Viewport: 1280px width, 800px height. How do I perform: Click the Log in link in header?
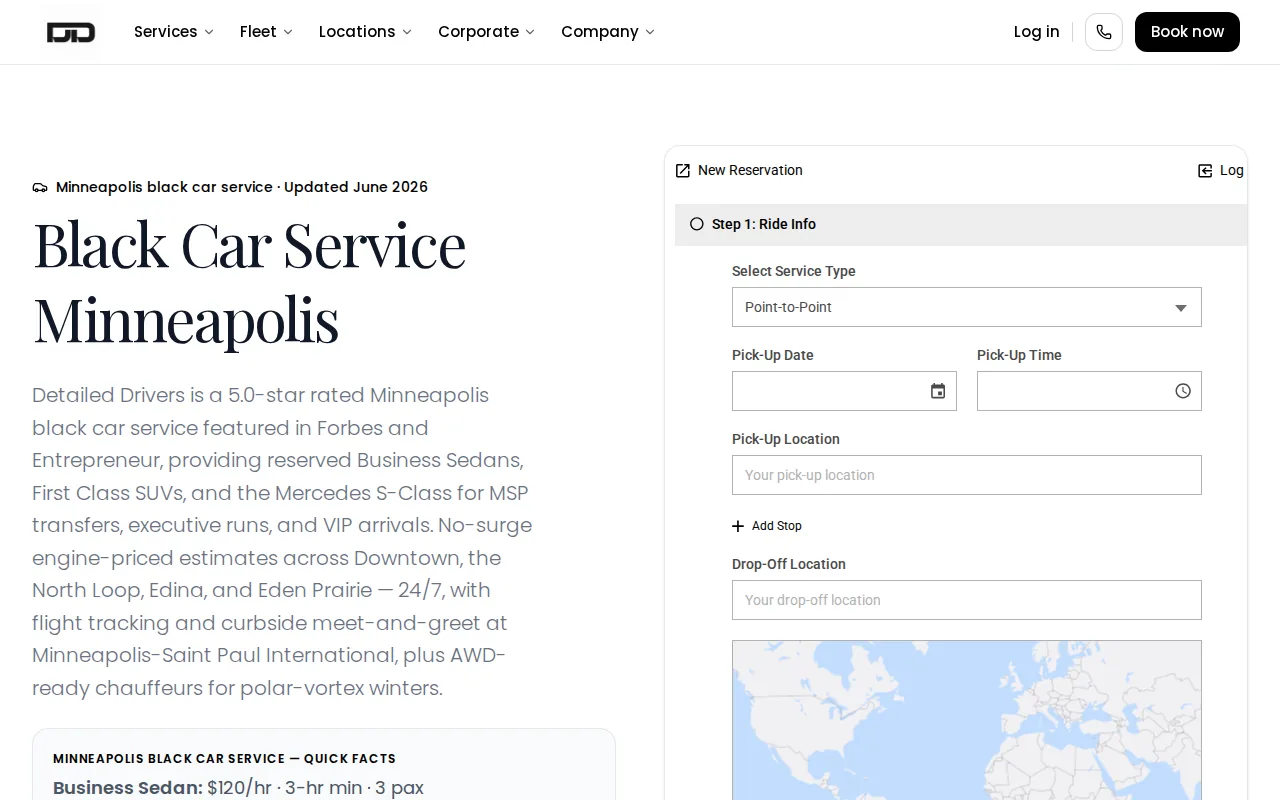coord(1036,32)
